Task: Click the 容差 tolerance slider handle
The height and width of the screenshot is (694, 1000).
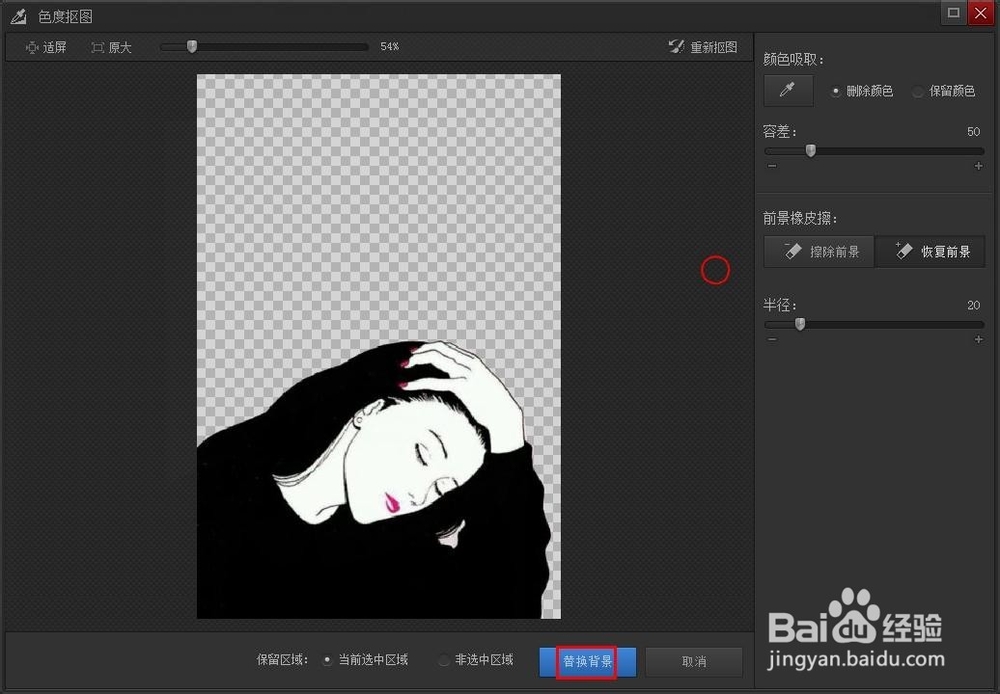Action: (811, 151)
